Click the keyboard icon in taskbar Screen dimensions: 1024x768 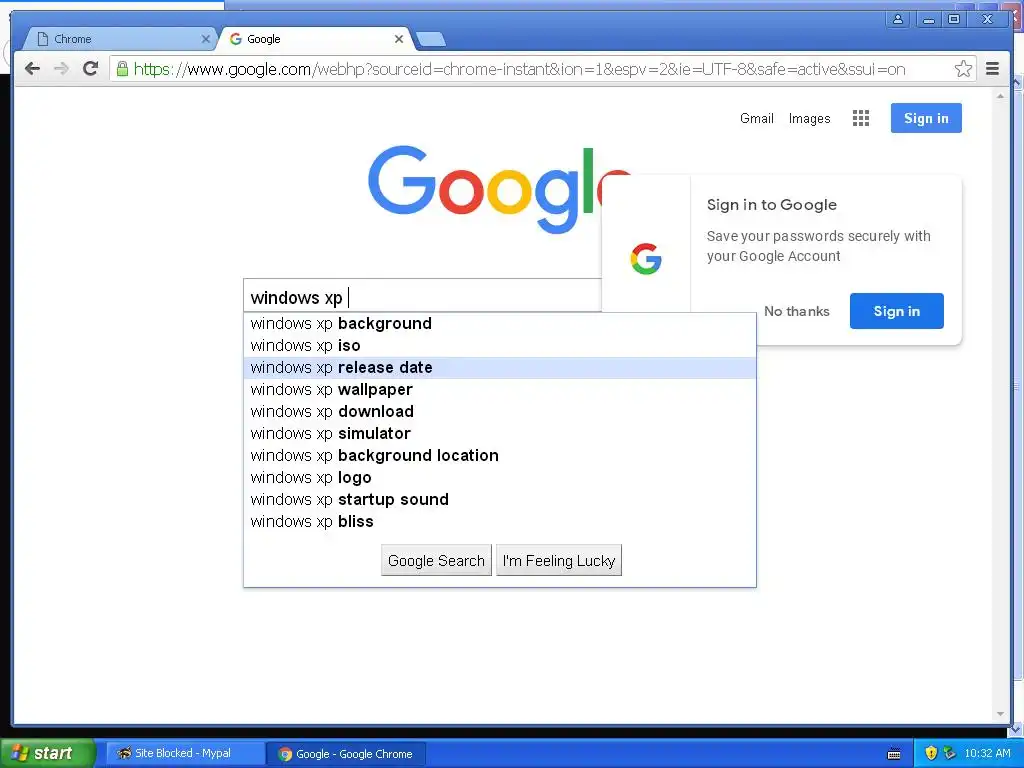point(894,754)
